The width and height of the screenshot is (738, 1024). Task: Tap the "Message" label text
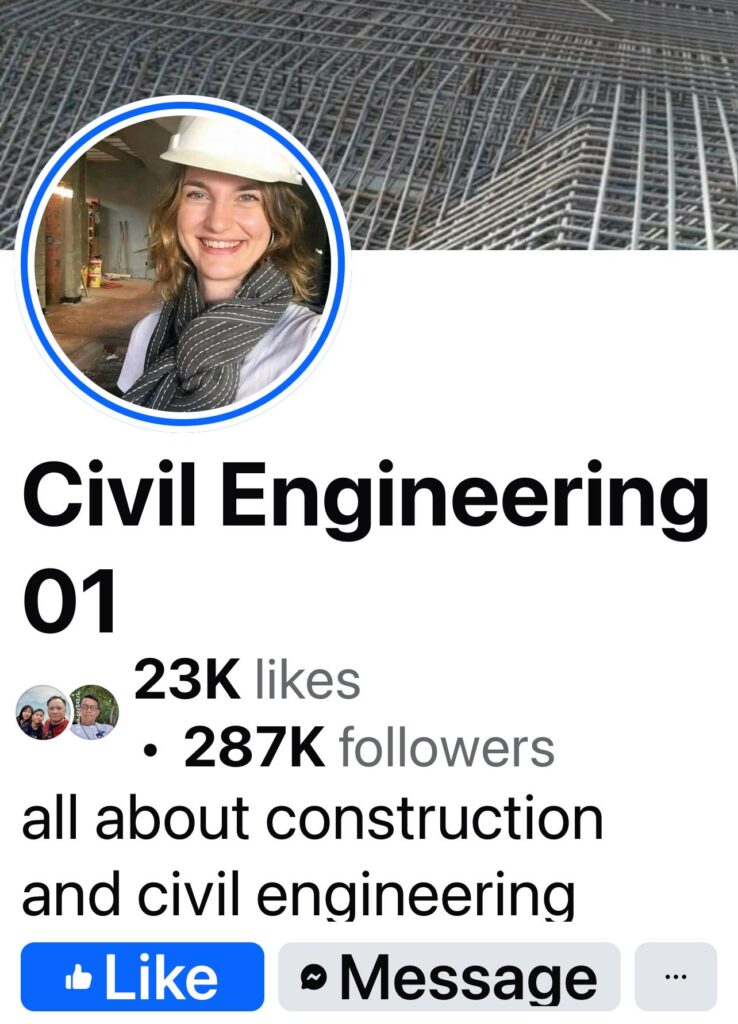(x=468, y=978)
